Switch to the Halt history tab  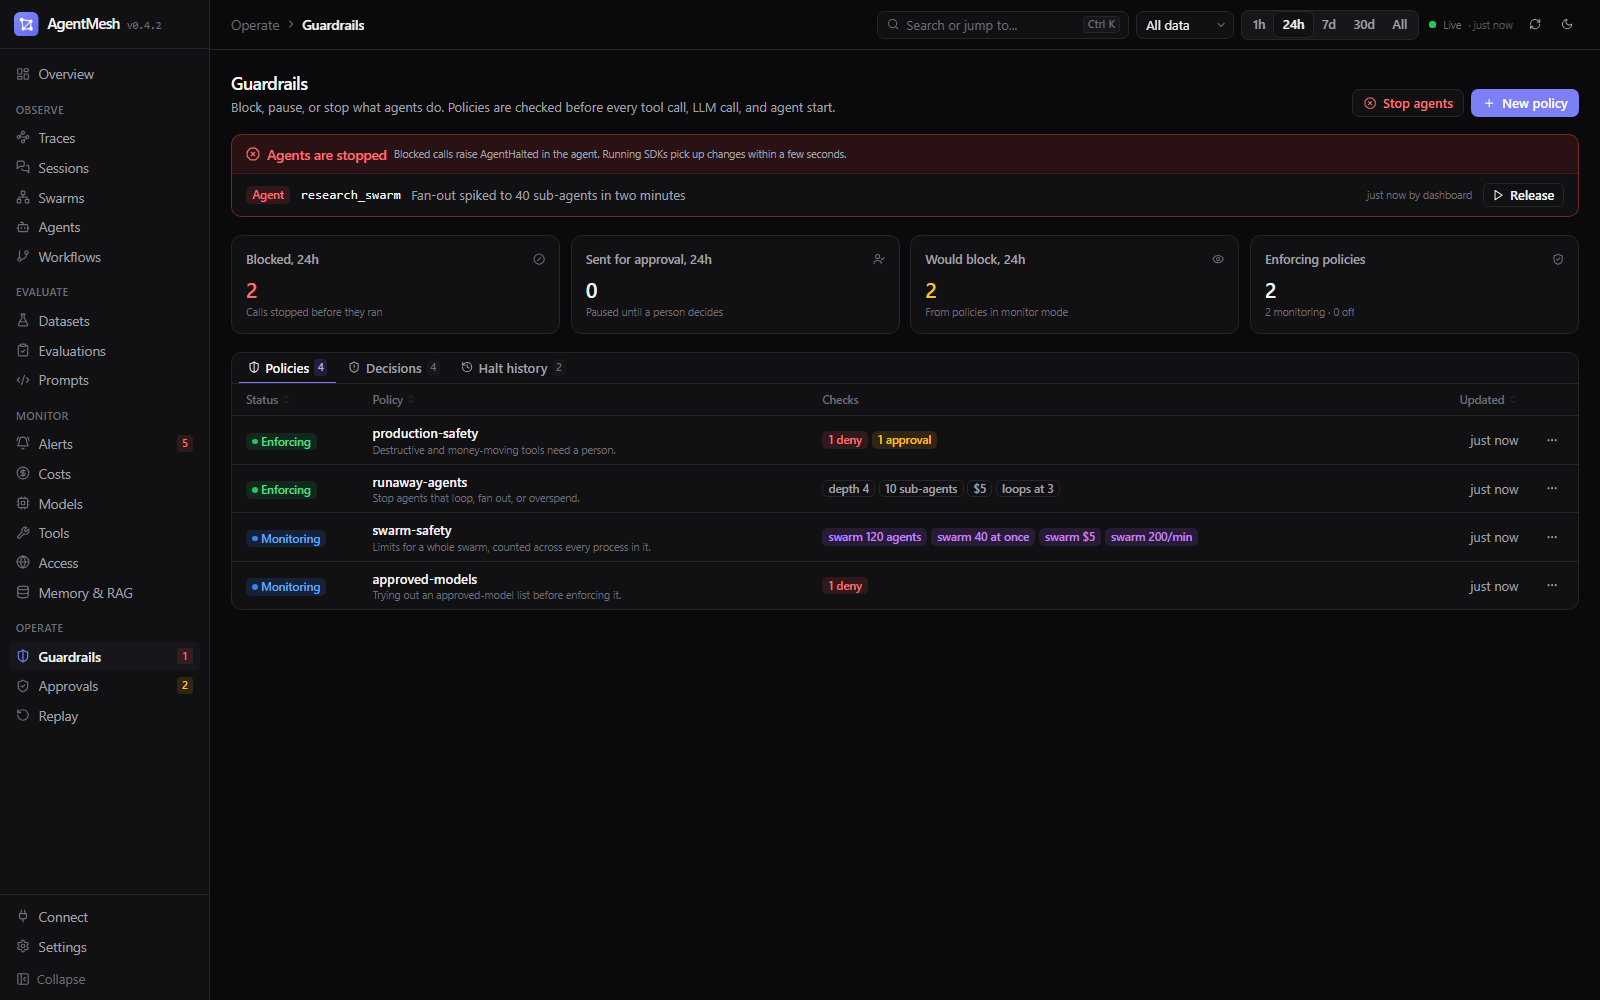pyautogui.click(x=512, y=368)
